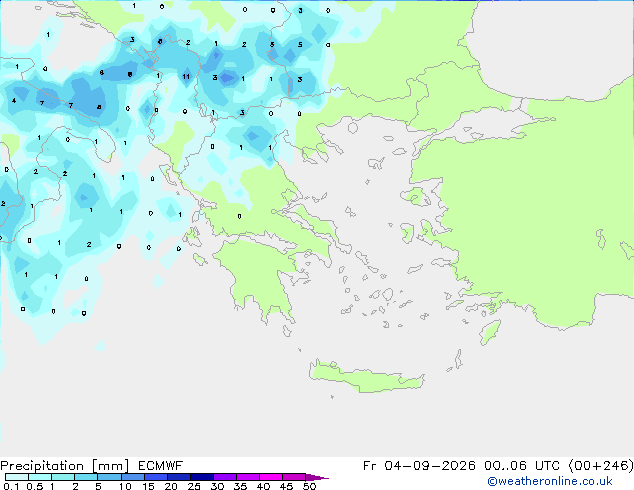
Task: Click the '11' precipitation value on map
Action: 186,76
